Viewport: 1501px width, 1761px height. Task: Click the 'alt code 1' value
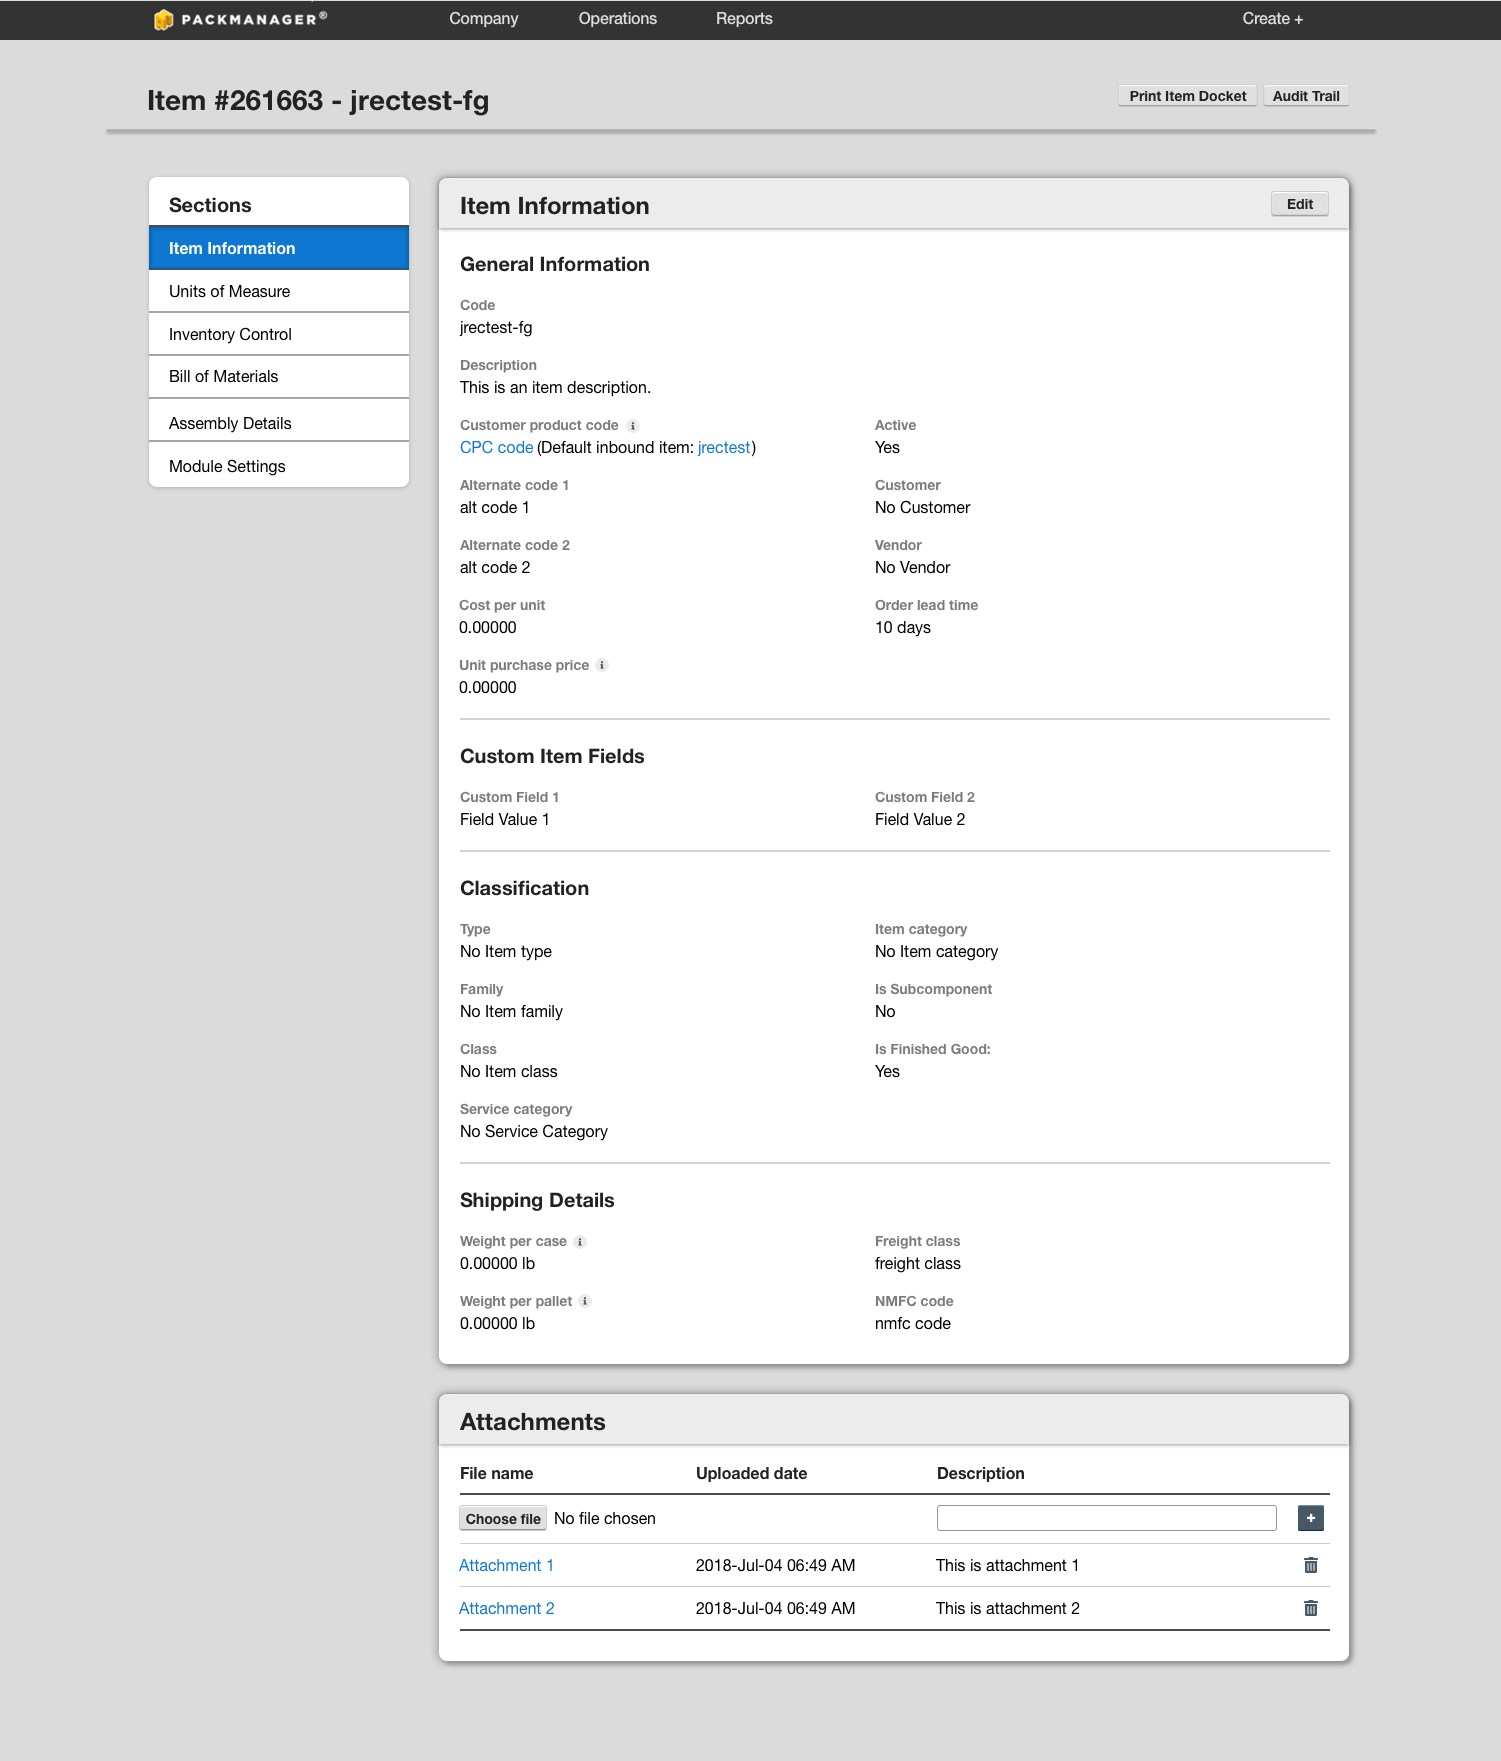tap(495, 508)
